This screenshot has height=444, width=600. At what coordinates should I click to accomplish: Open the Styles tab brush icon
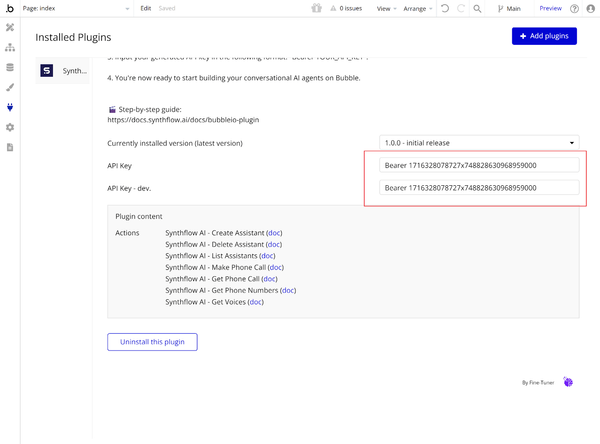[10, 87]
